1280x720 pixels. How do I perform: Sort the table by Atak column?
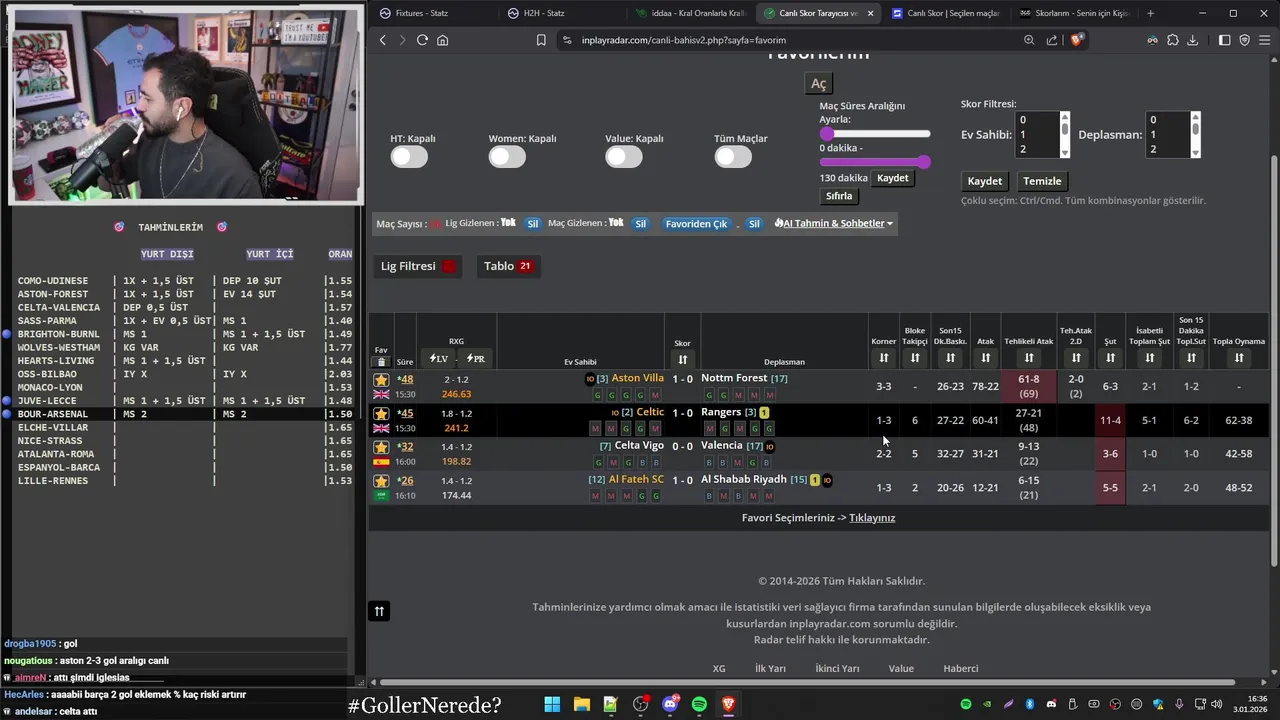pos(986,358)
